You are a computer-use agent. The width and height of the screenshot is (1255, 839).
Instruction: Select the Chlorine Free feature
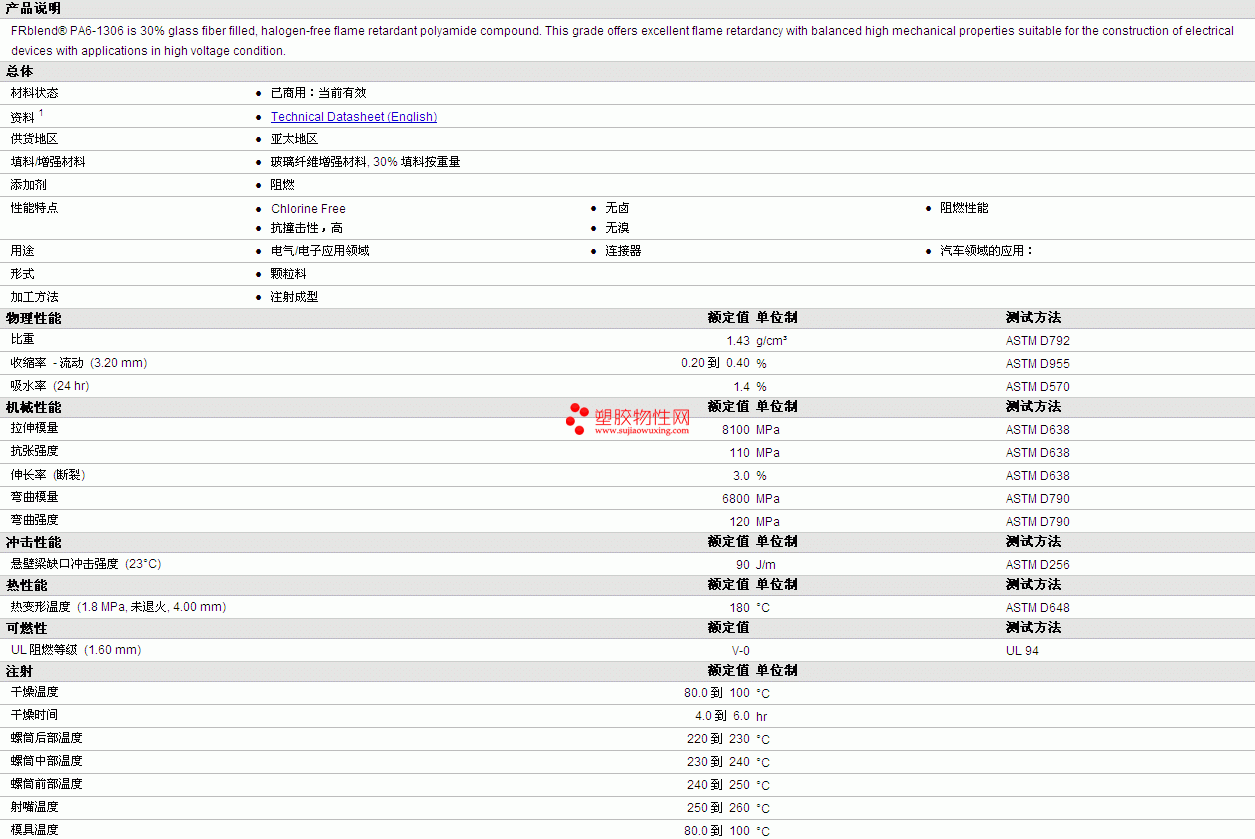click(x=308, y=209)
